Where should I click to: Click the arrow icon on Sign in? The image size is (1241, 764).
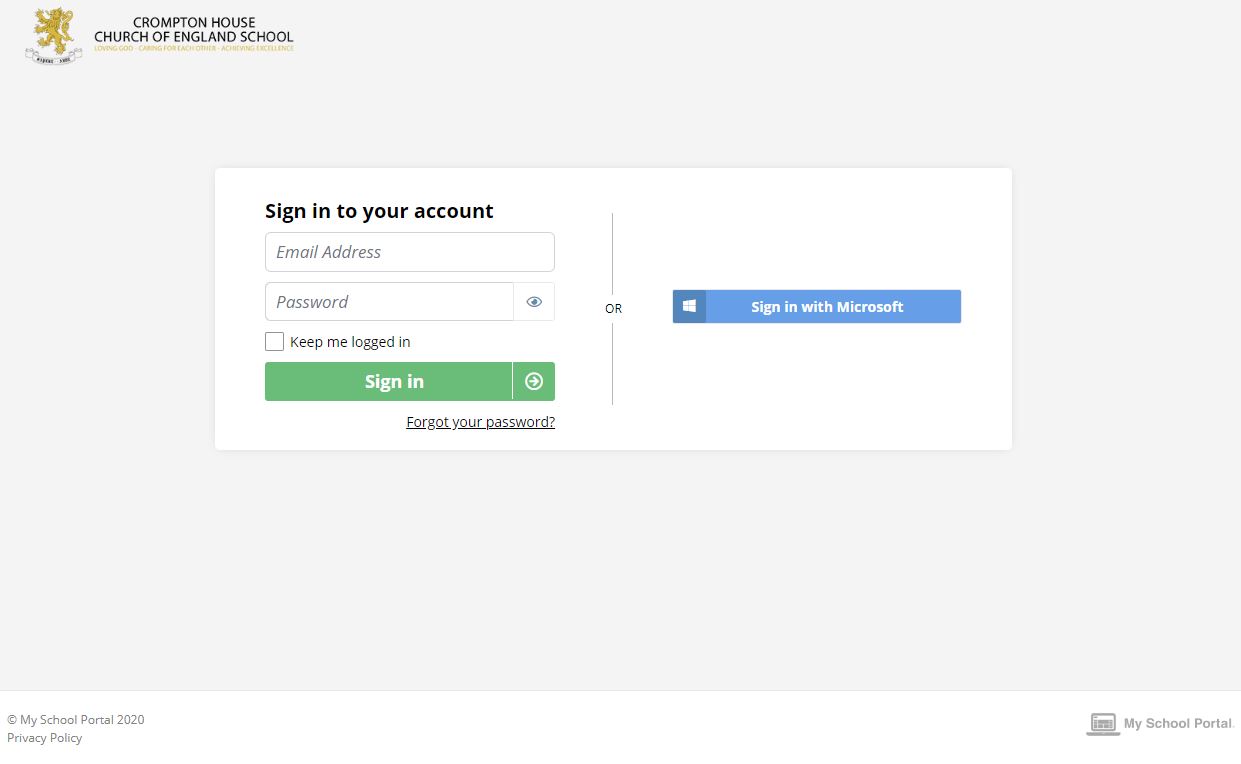click(x=534, y=381)
